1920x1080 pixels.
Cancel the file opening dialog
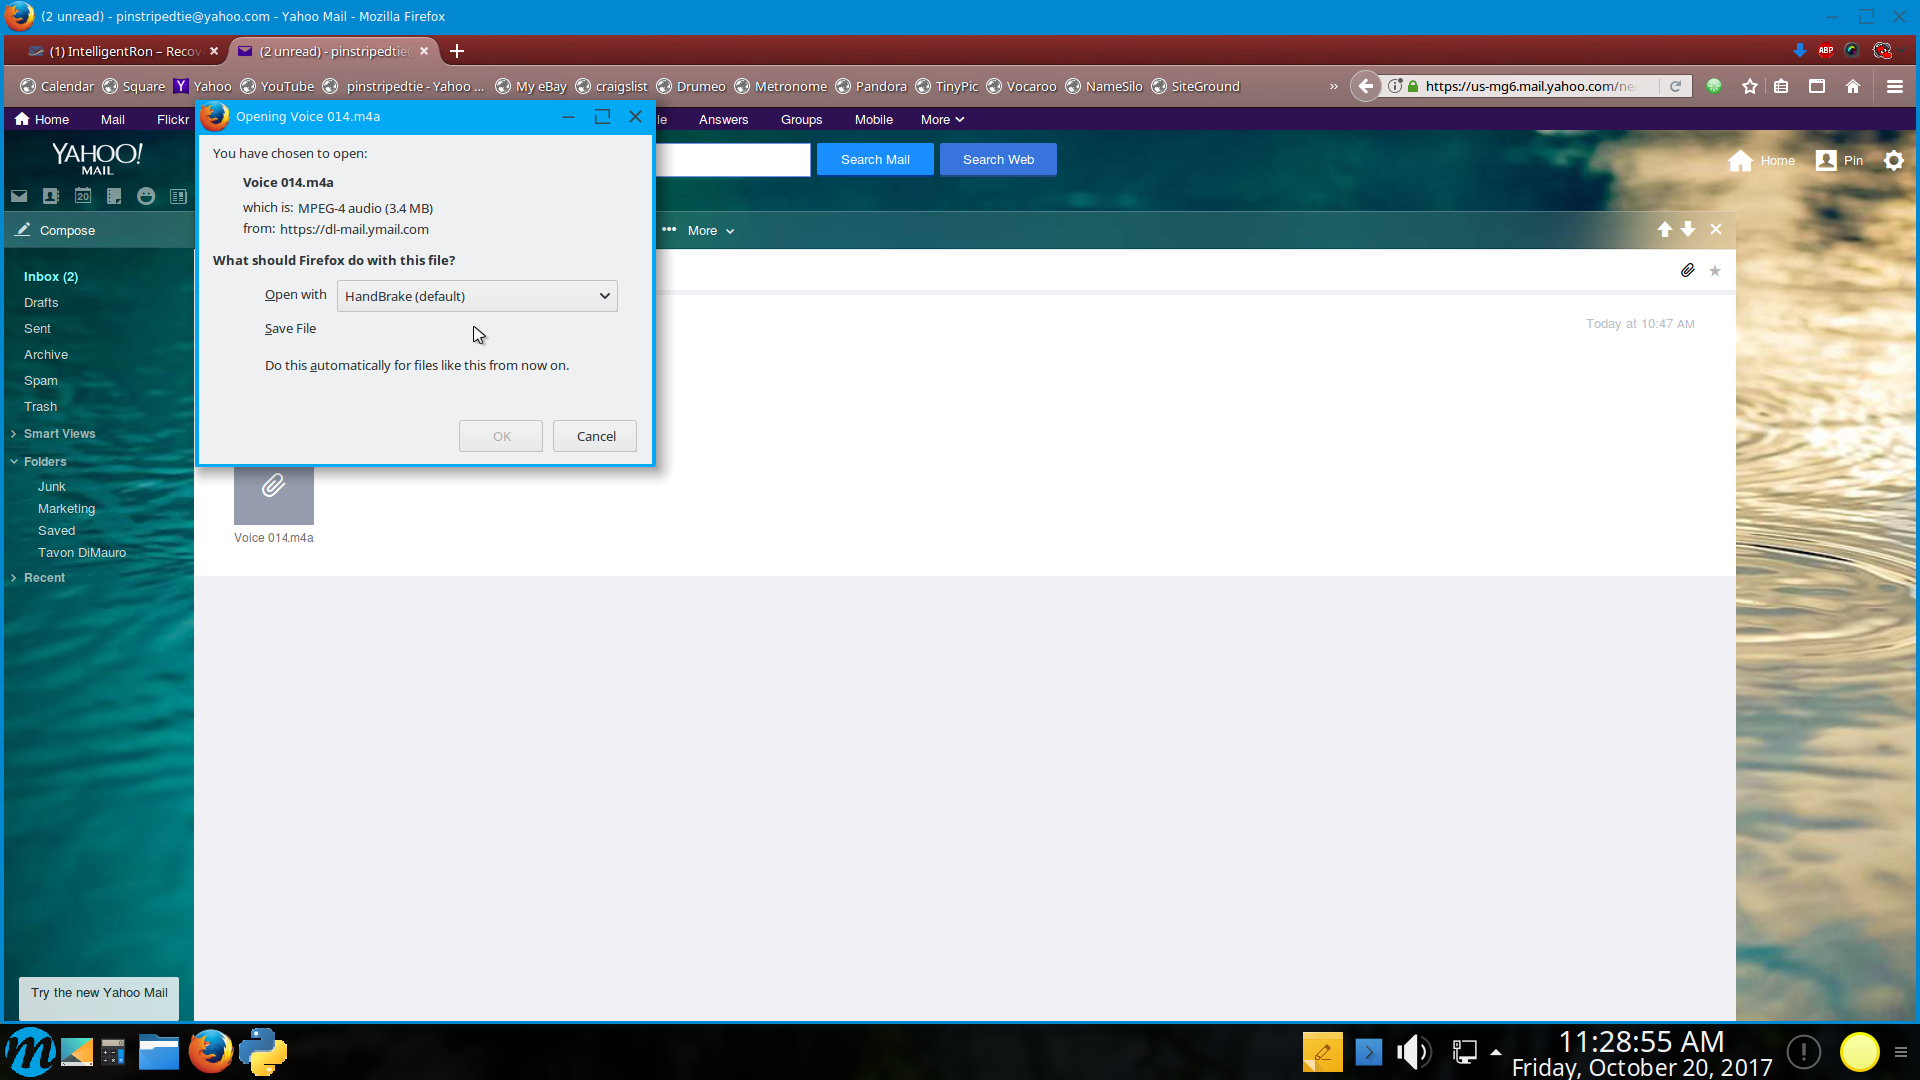[x=595, y=436]
